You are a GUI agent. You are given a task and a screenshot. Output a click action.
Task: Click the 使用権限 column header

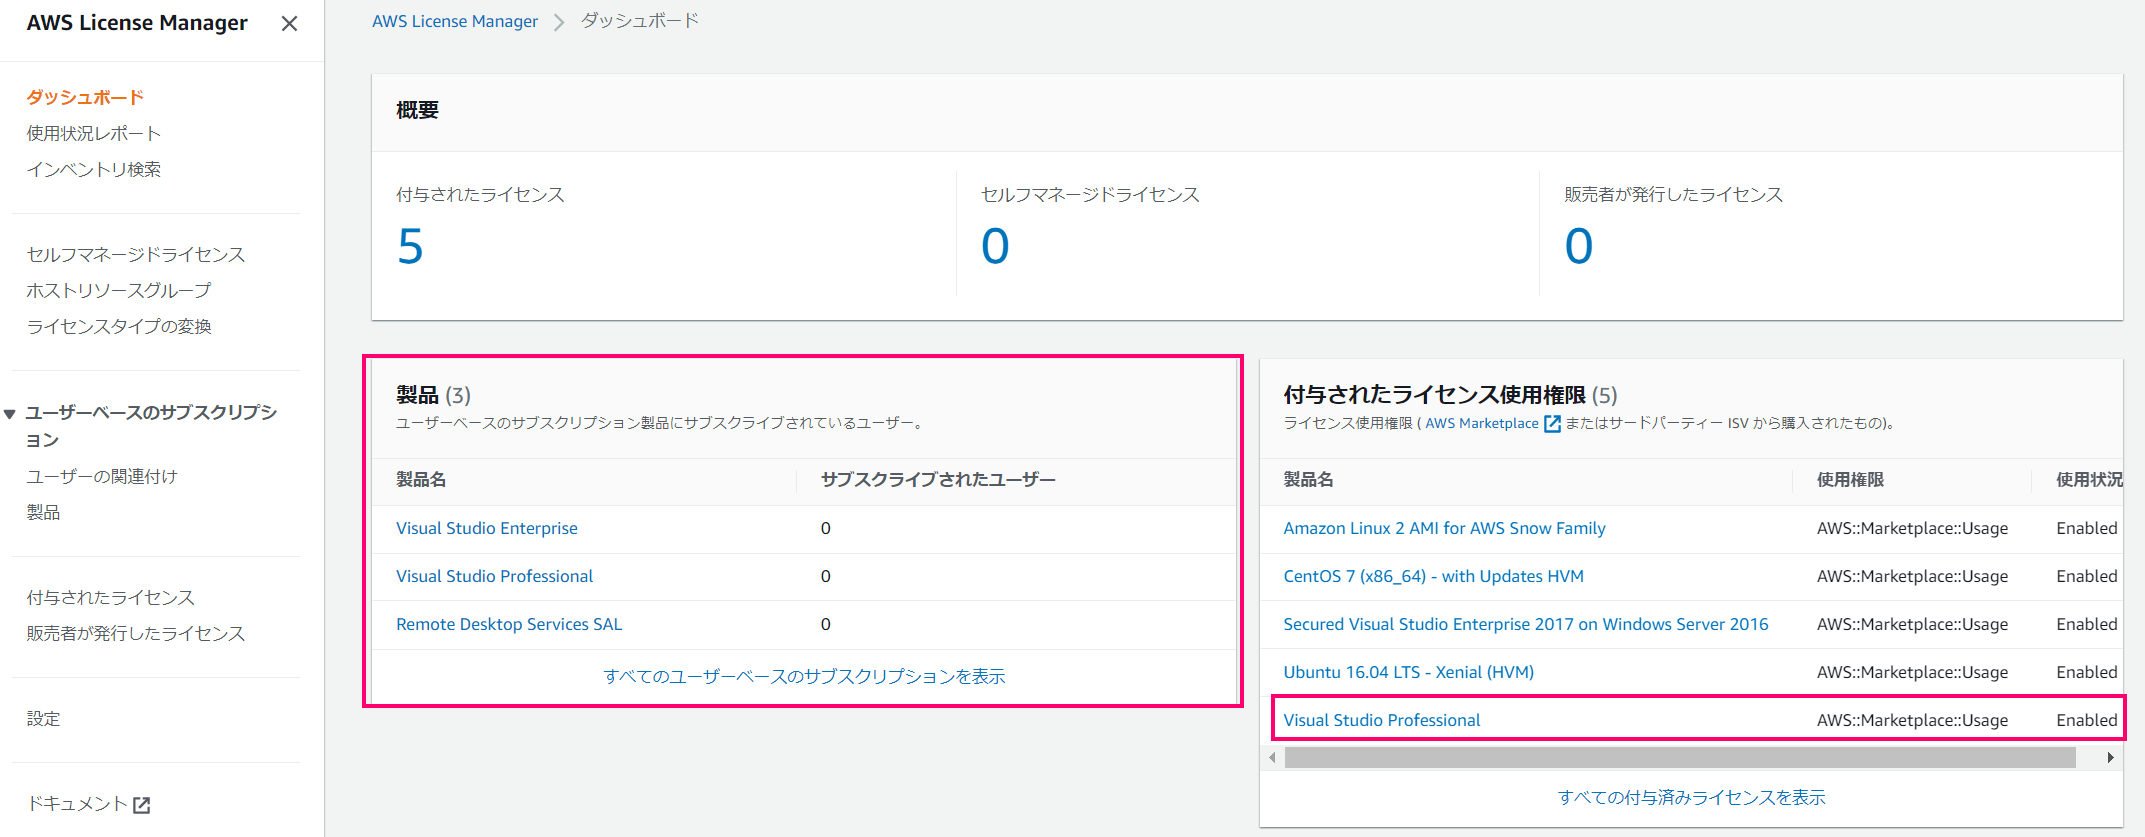(x=1850, y=480)
